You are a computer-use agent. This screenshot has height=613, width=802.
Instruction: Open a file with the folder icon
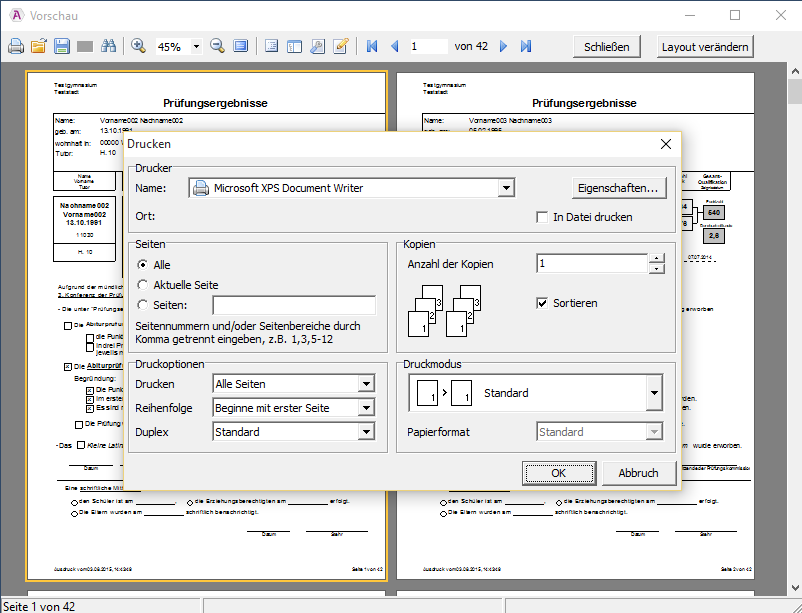(39, 47)
